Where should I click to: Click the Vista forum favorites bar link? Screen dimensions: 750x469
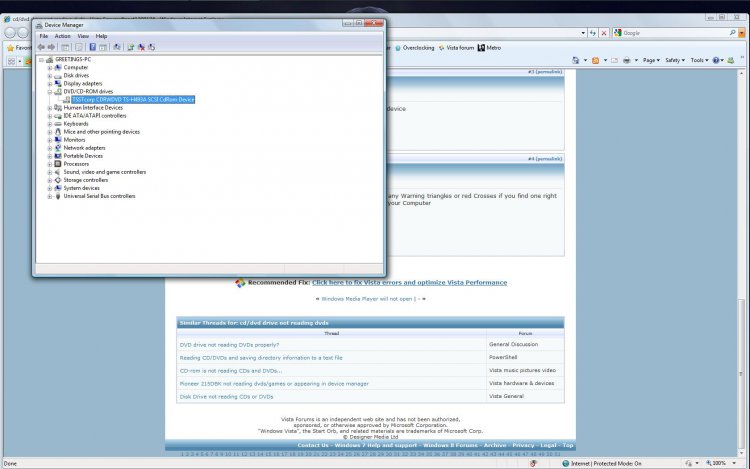pyautogui.click(x=456, y=48)
